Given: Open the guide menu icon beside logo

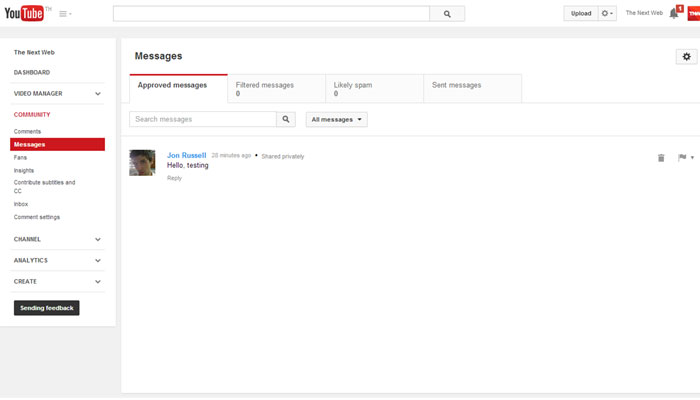Looking at the screenshot, I should 65,14.
